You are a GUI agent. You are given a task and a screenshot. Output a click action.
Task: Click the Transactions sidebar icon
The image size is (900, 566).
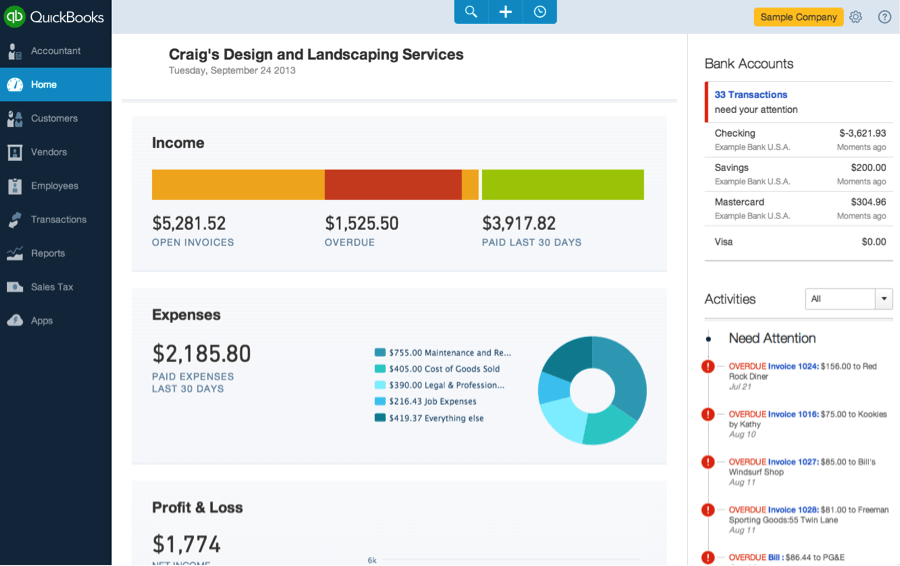point(14,219)
